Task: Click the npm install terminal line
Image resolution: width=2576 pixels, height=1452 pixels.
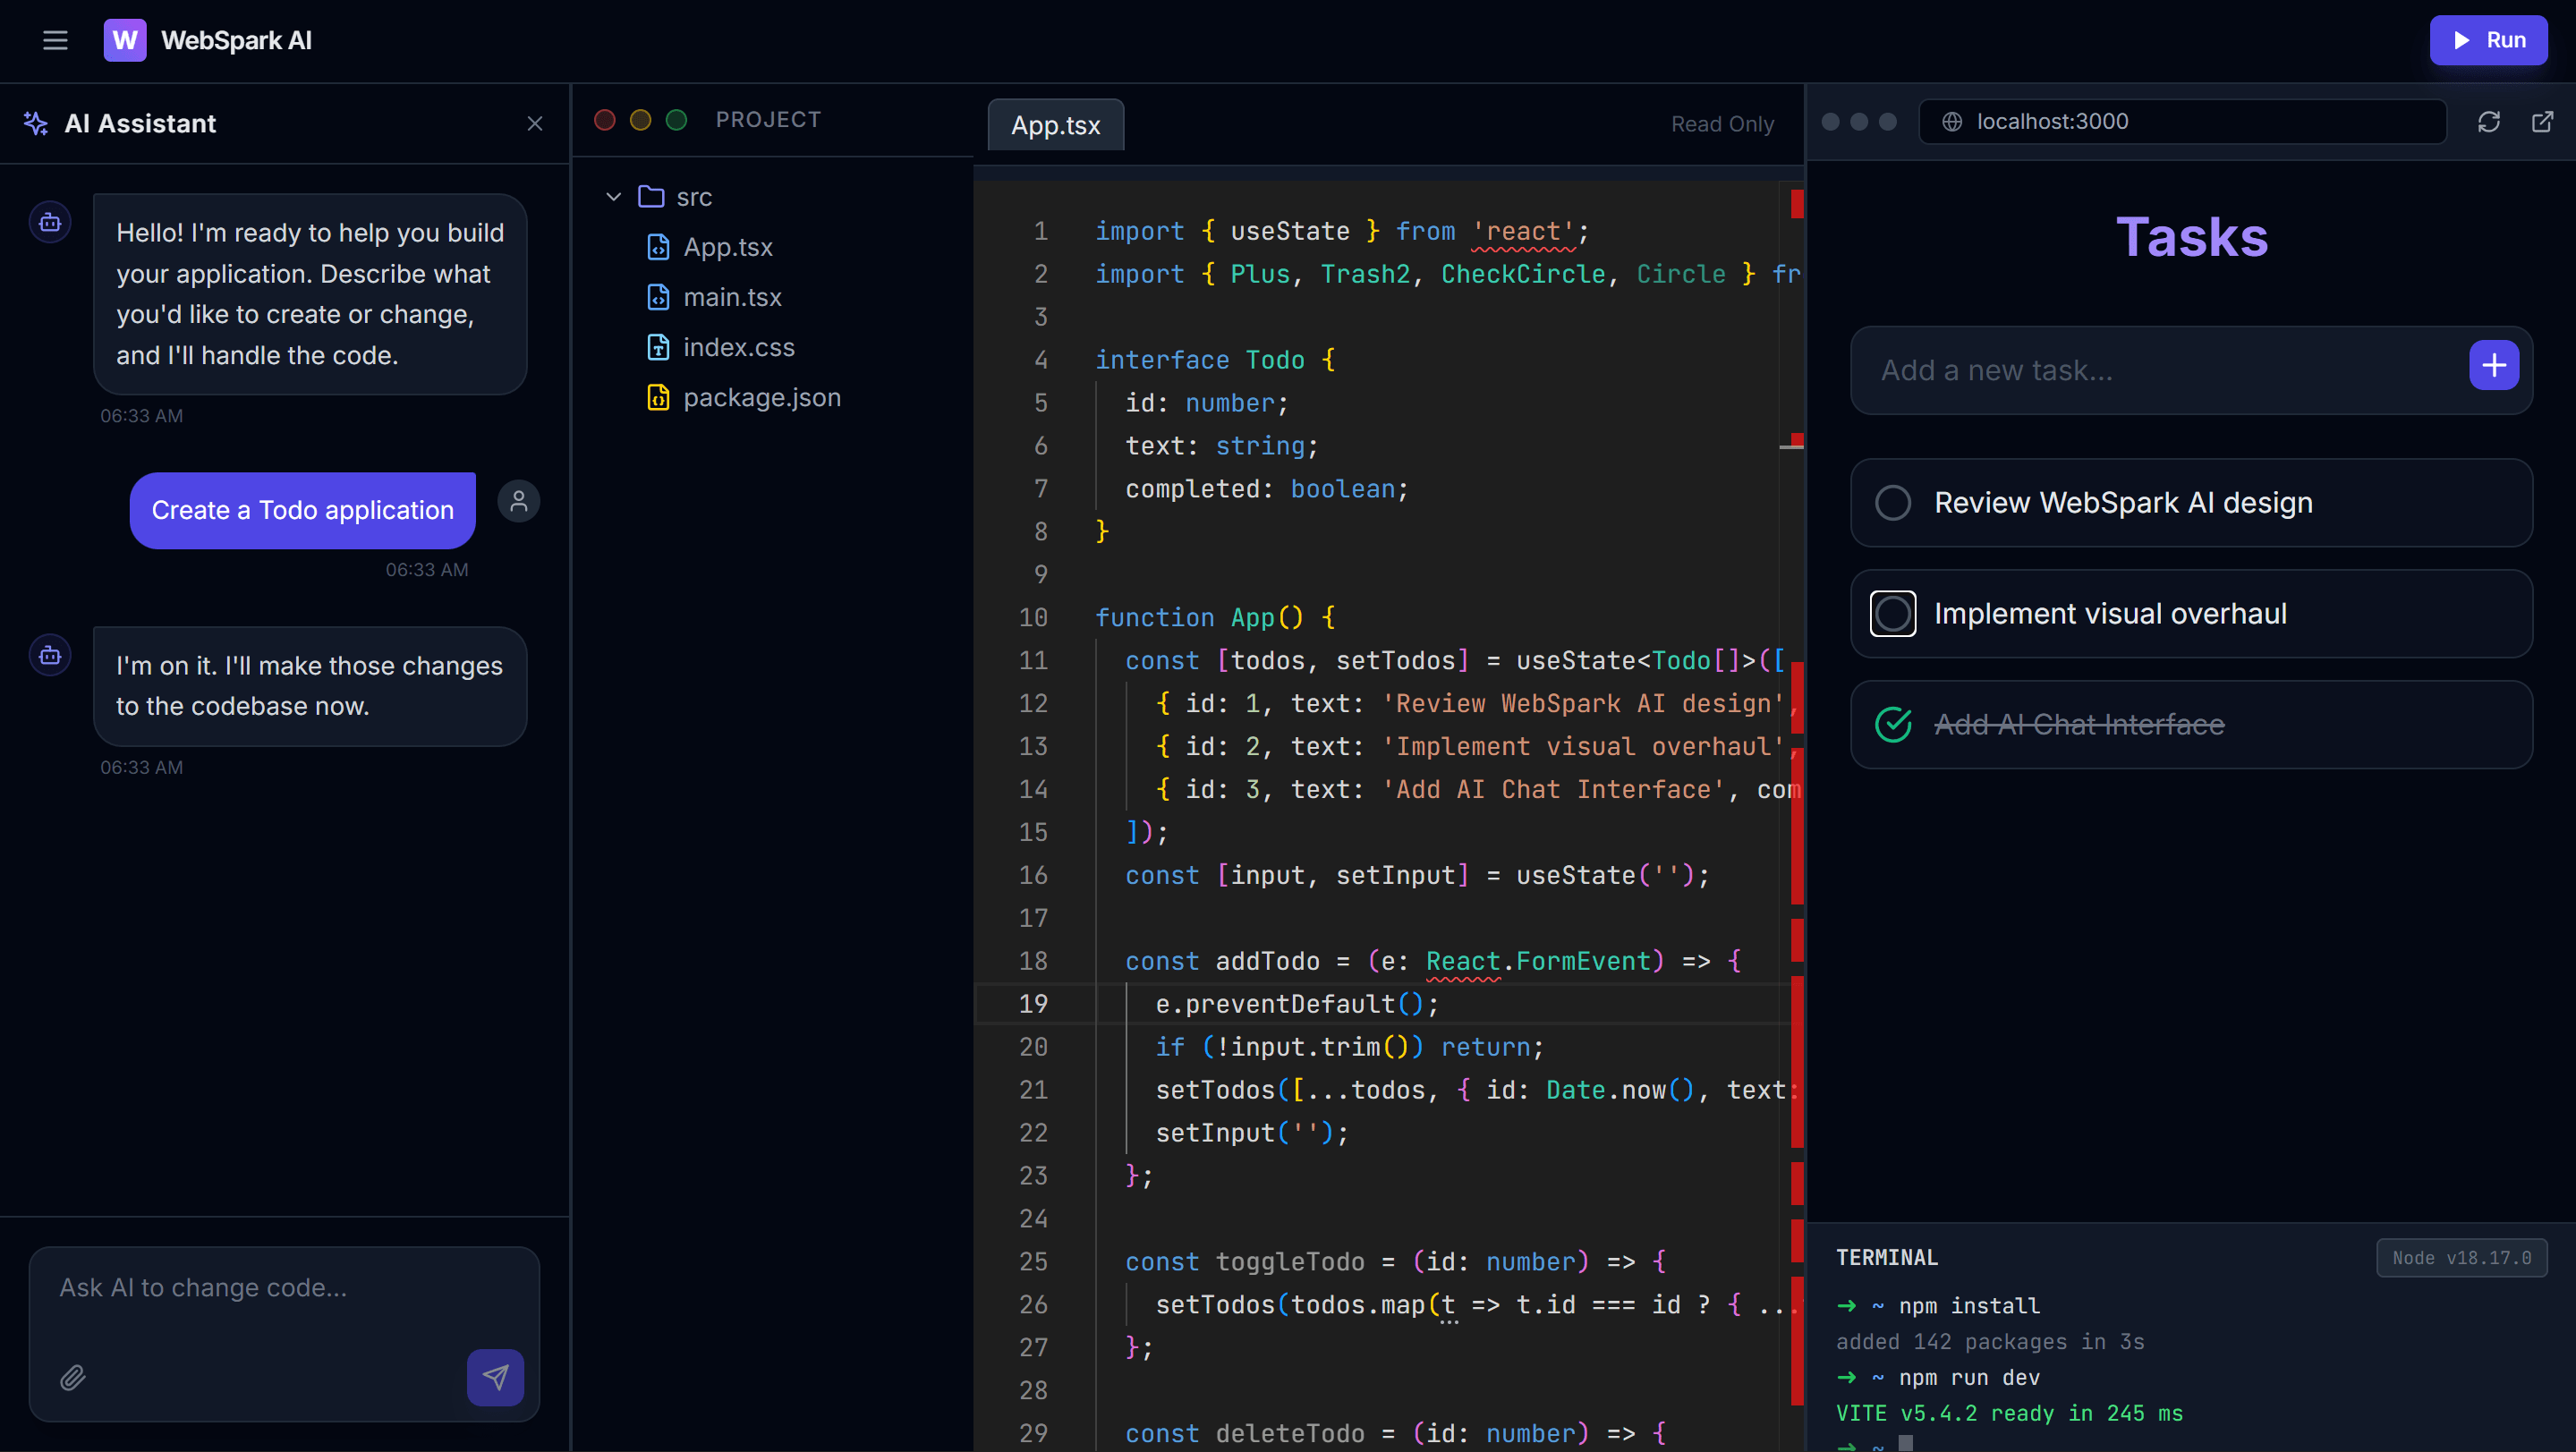Action: point(1938,1306)
